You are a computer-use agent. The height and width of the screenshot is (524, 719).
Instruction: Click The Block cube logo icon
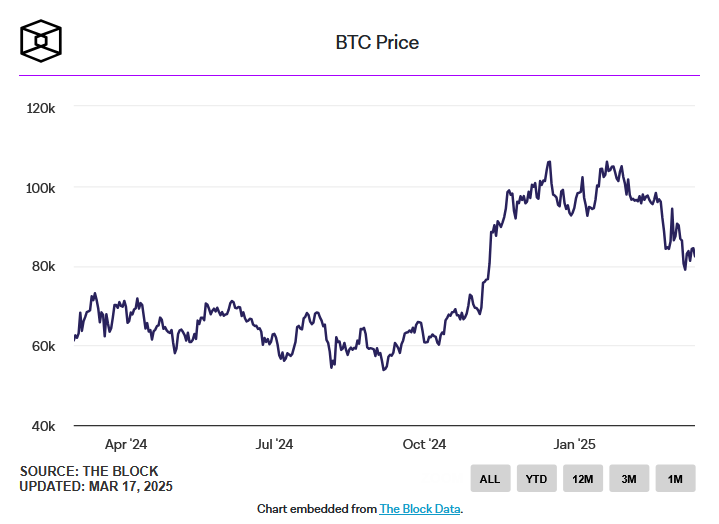(x=43, y=40)
